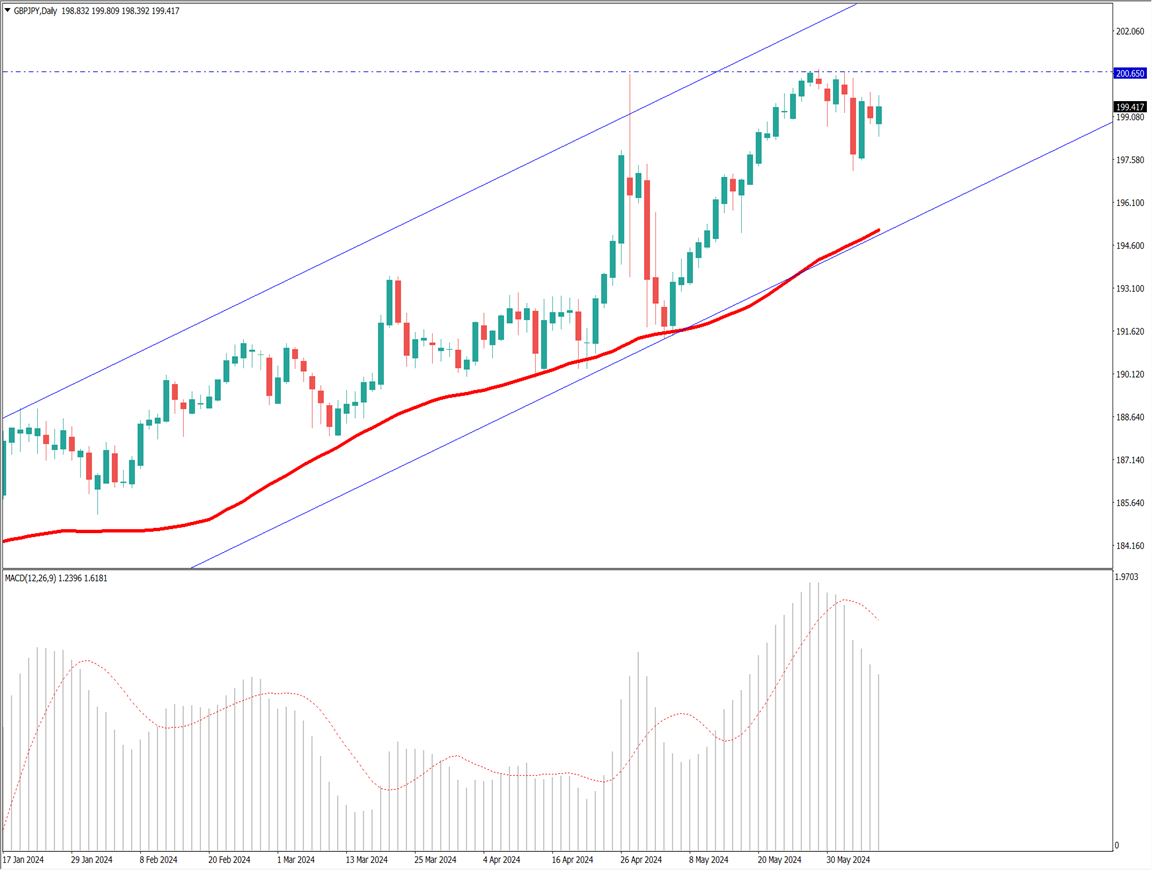Click the 1.9703 value on MACD scale
The height and width of the screenshot is (870, 1152).
1129,577
